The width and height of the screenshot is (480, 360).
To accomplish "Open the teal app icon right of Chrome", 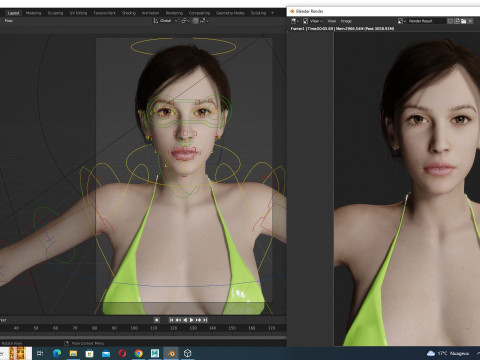I will [155, 353].
